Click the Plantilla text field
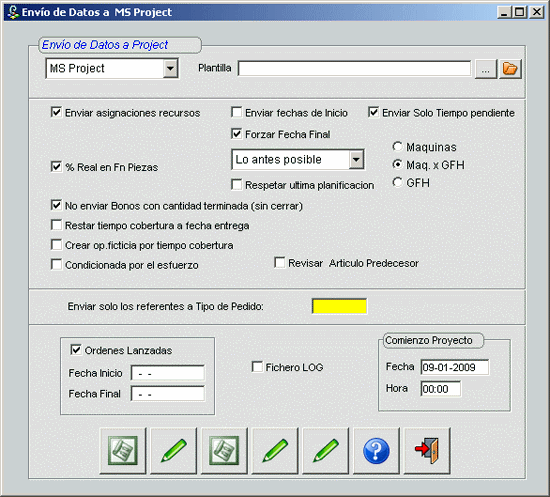Image resolution: width=550 pixels, height=497 pixels. tap(354, 68)
